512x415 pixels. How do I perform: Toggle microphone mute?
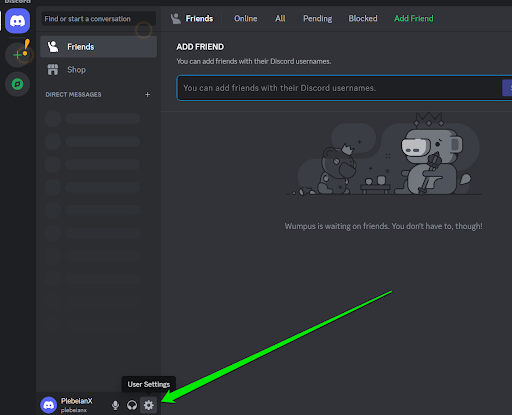coord(115,405)
